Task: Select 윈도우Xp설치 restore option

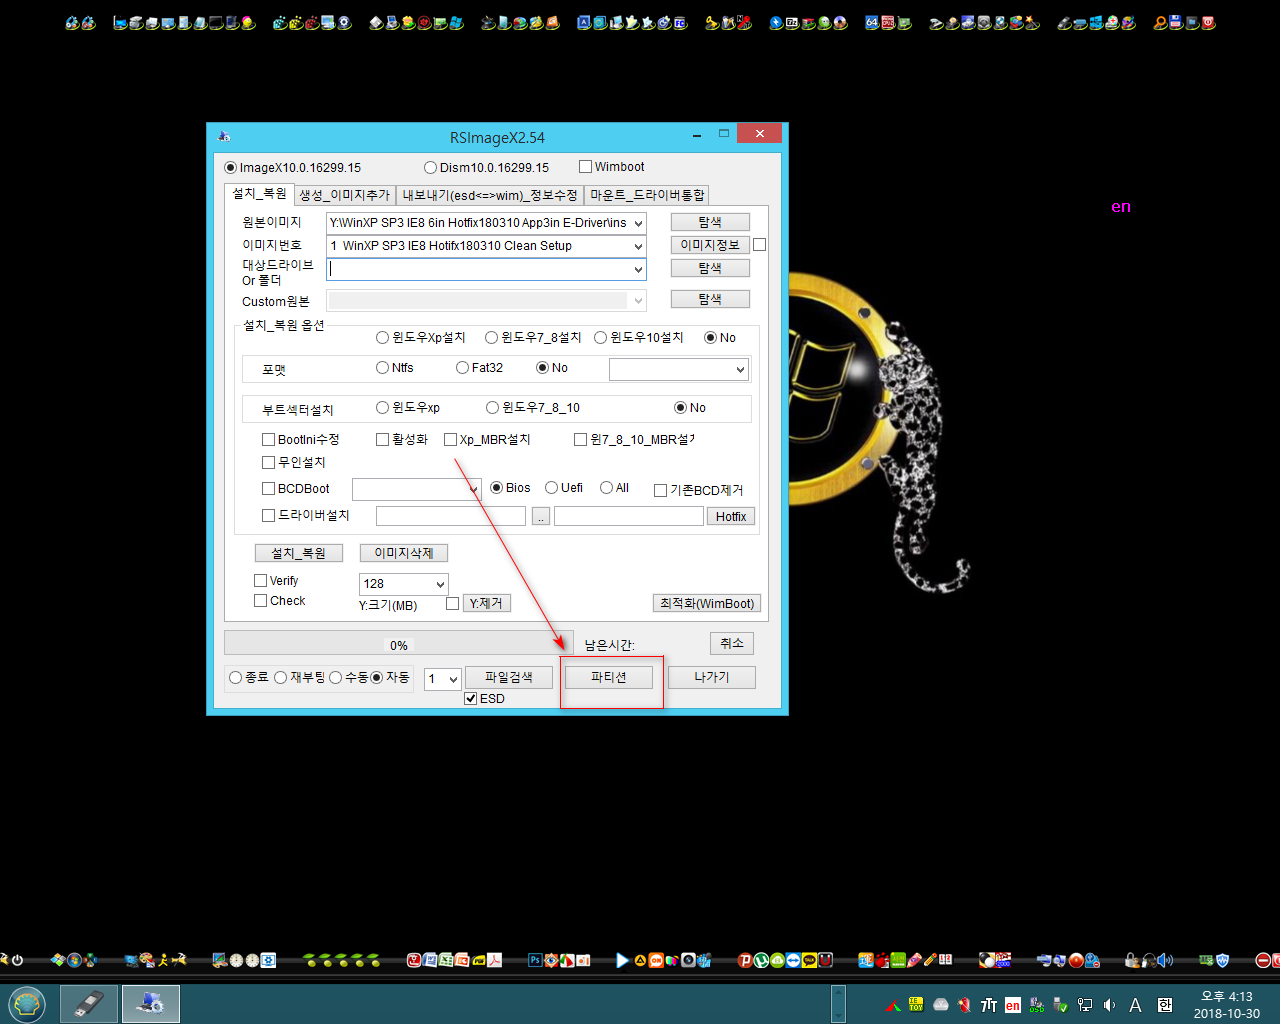Action: pyautogui.click(x=382, y=338)
